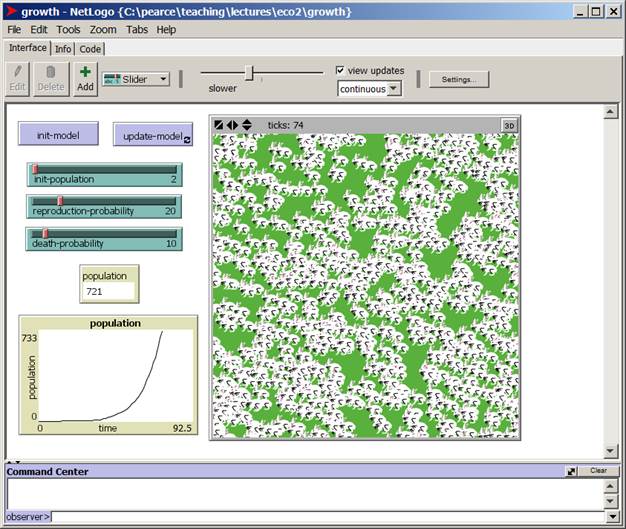
Task: Expand the continuous update mode dropdown
Action: (369, 89)
